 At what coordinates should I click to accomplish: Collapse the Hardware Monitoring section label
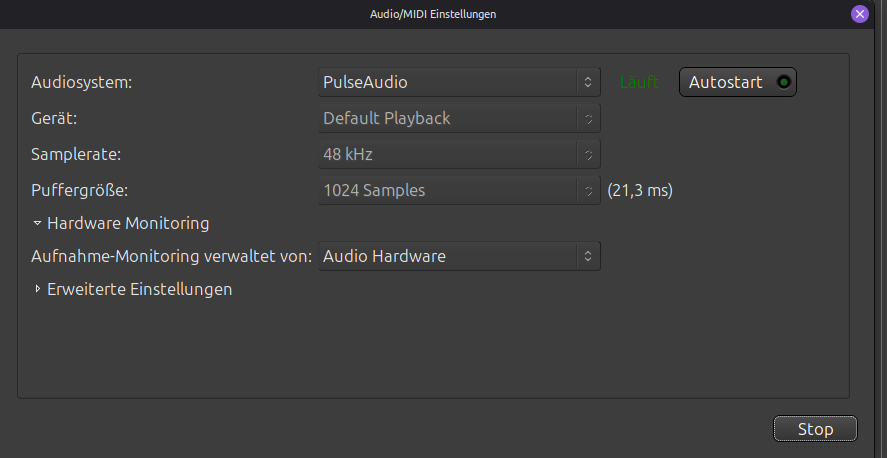point(127,223)
